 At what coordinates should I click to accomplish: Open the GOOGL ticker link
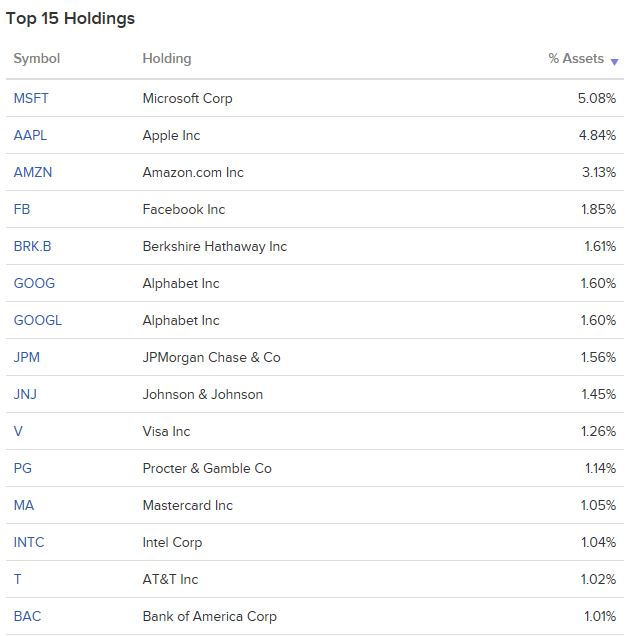pyautogui.click(x=38, y=320)
